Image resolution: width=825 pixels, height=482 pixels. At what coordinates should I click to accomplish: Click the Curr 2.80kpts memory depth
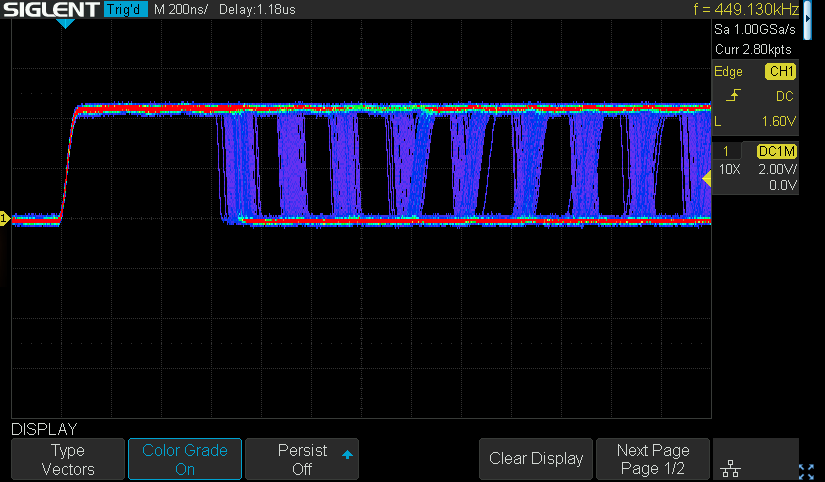(753, 49)
